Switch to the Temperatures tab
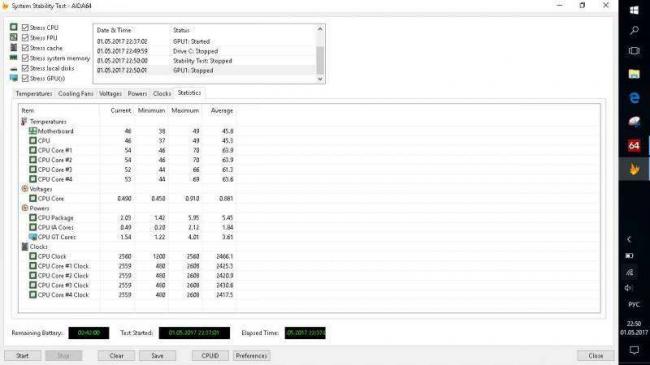This screenshot has width=650, height=365. [34, 94]
